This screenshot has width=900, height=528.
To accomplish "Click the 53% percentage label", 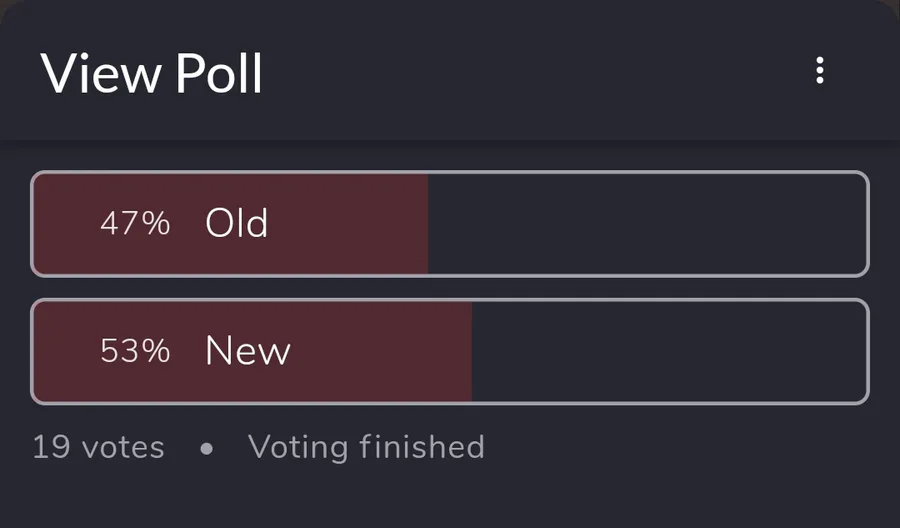I will [135, 351].
